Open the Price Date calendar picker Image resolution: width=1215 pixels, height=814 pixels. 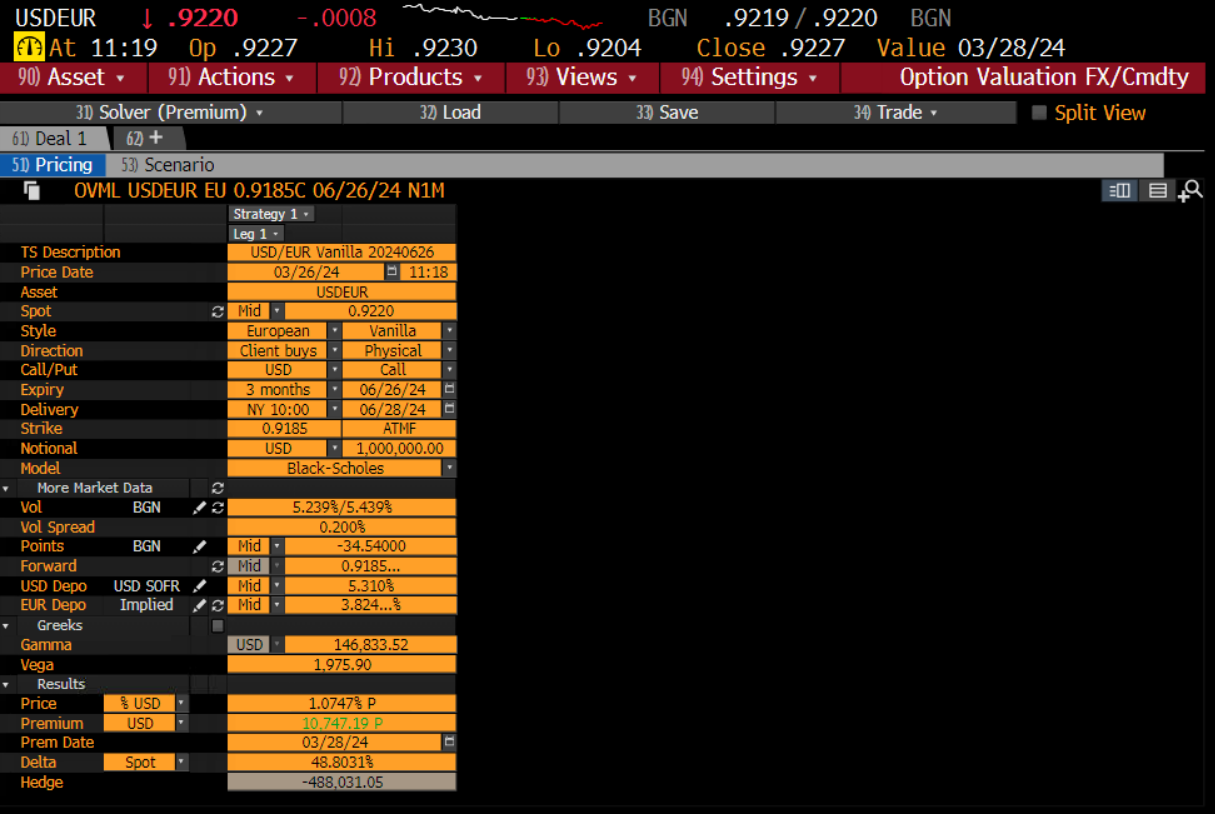tap(391, 272)
